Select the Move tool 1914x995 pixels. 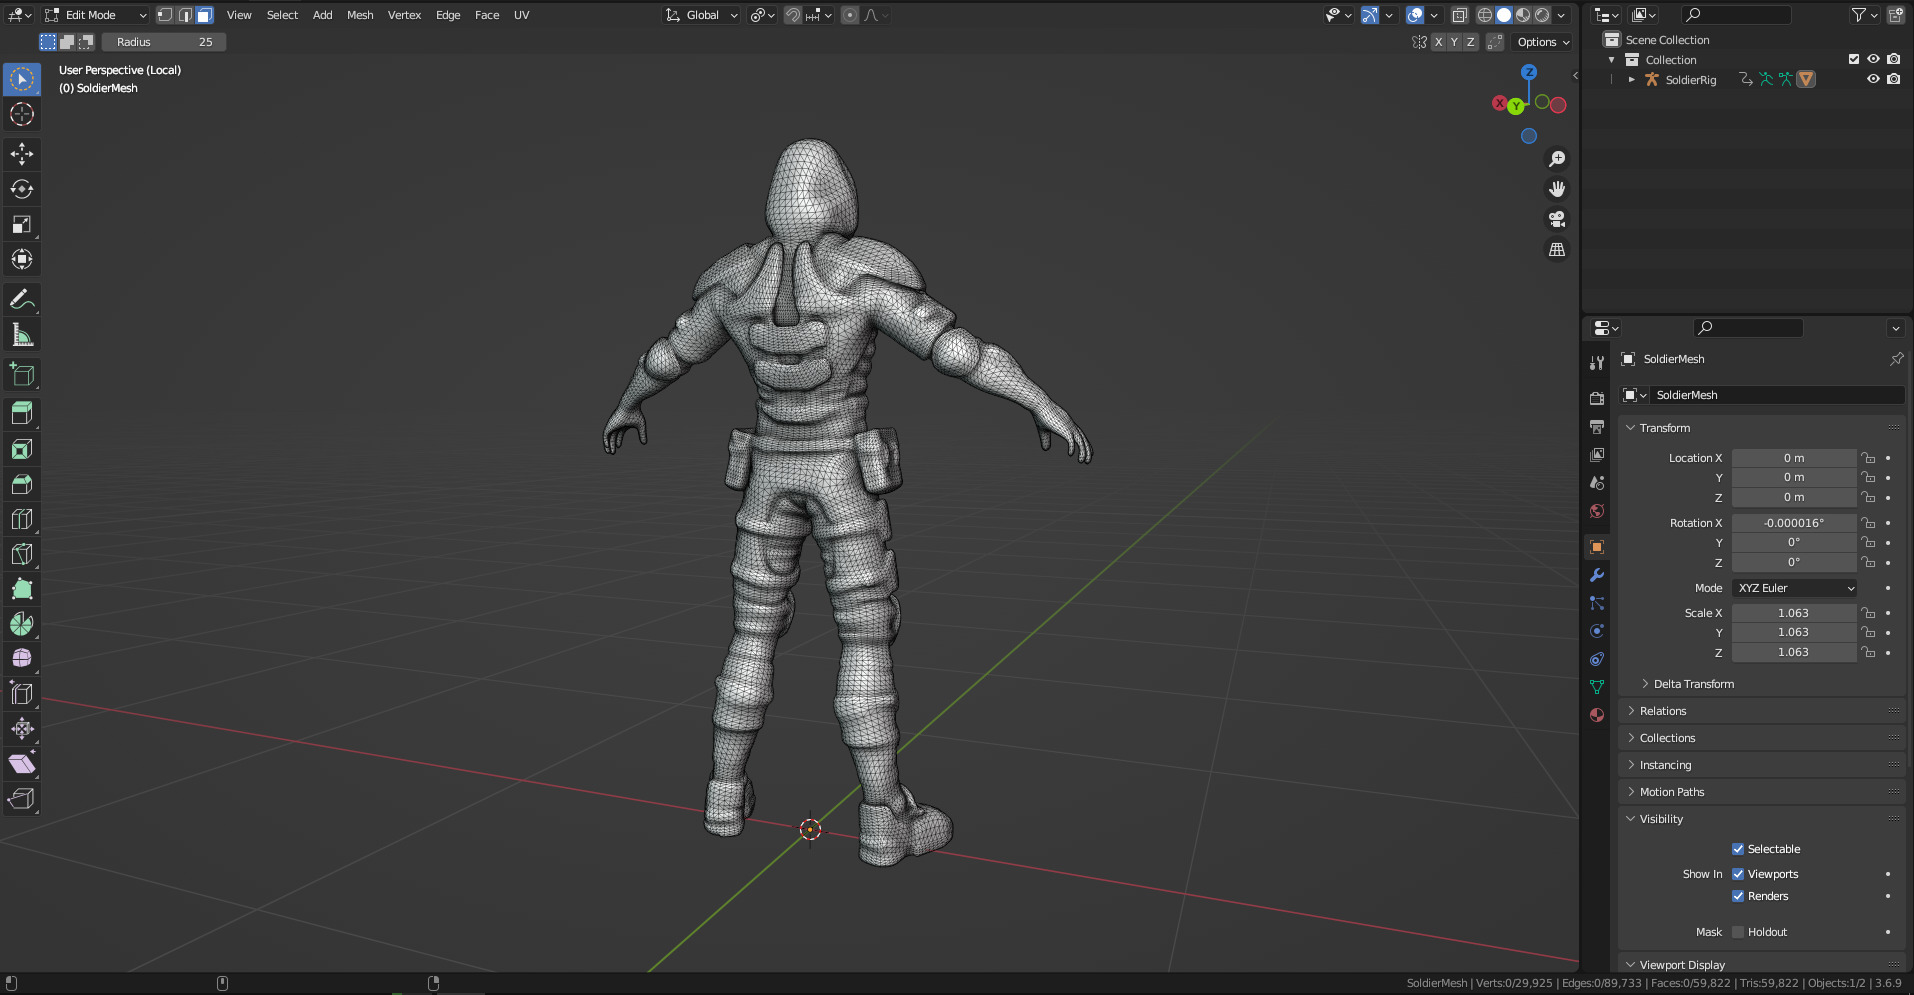[x=22, y=154]
